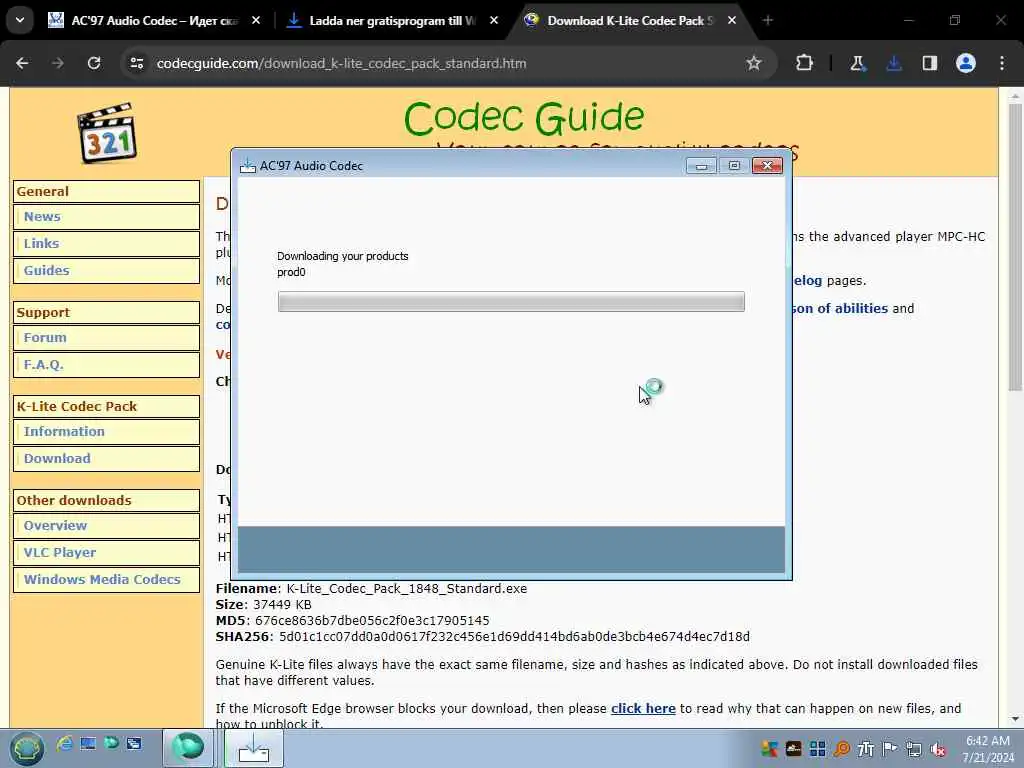This screenshot has width=1024, height=768.
Task: Bookmark this page with the star icon
Action: 754,63
